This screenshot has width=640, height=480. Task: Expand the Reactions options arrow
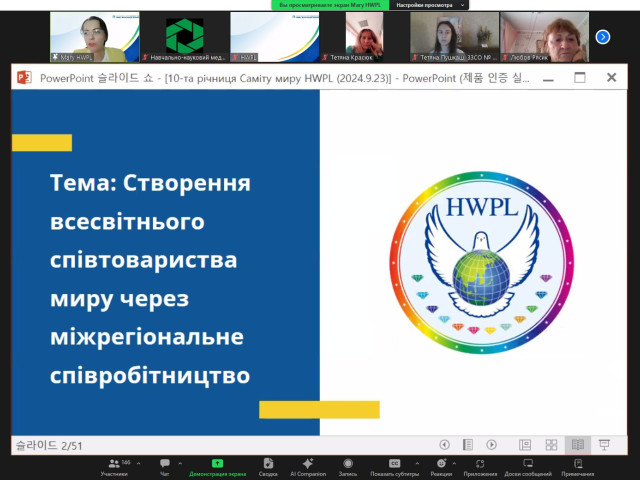454,464
